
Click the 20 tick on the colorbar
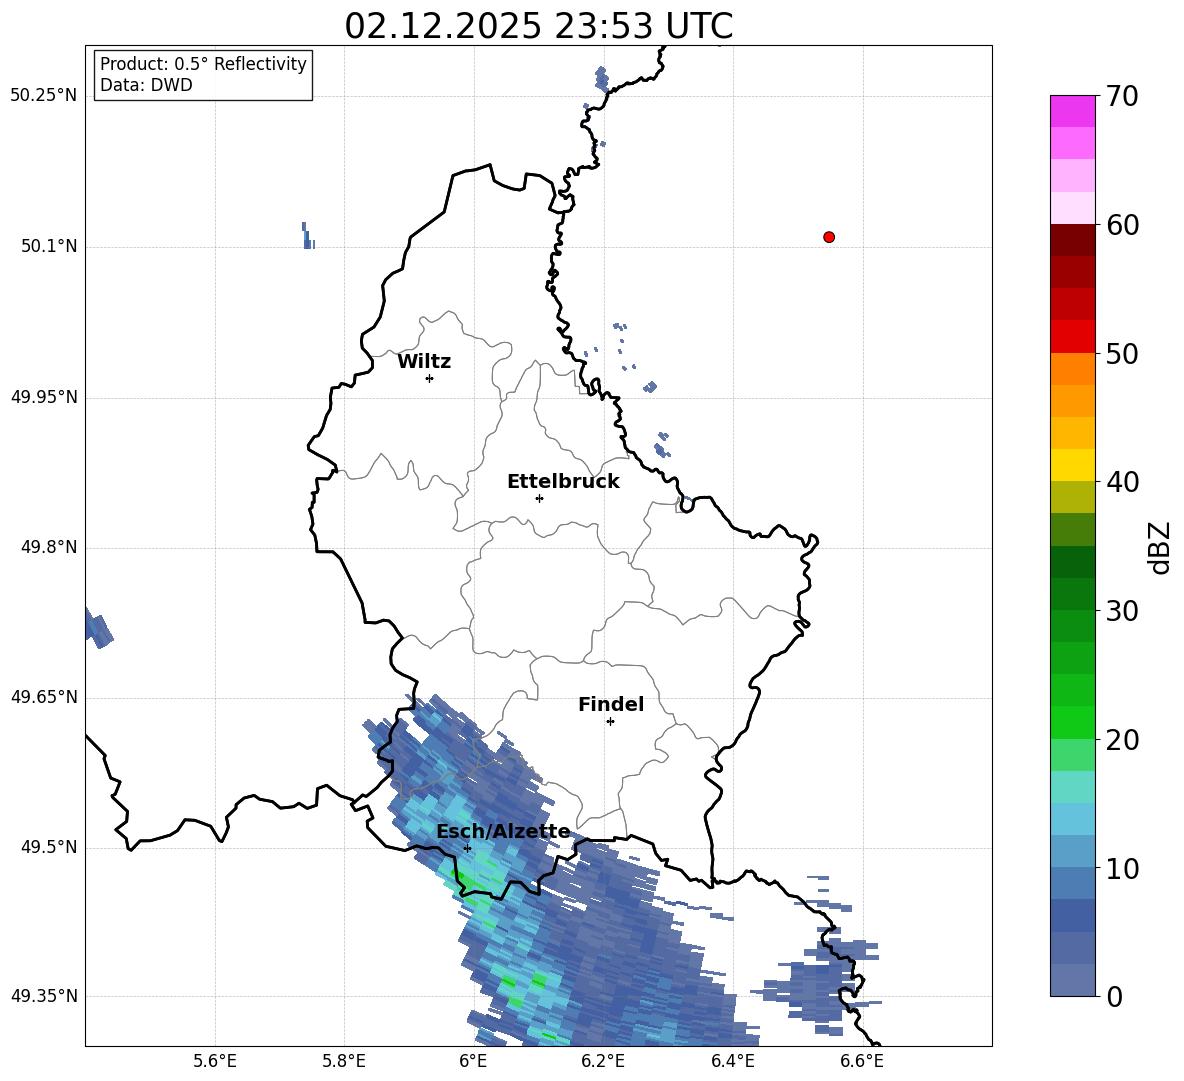pos(1122,739)
